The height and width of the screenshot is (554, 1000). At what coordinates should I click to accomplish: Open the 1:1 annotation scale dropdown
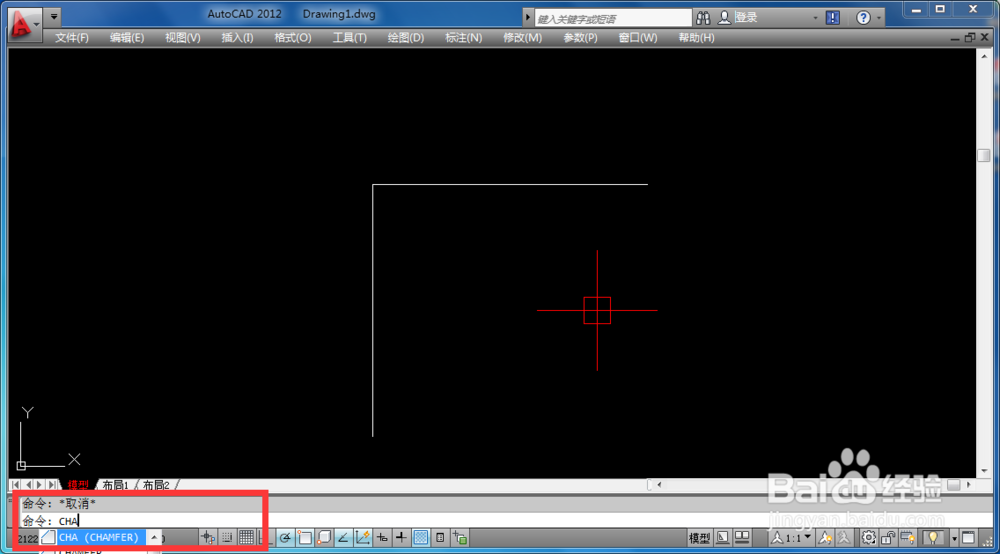[791, 538]
